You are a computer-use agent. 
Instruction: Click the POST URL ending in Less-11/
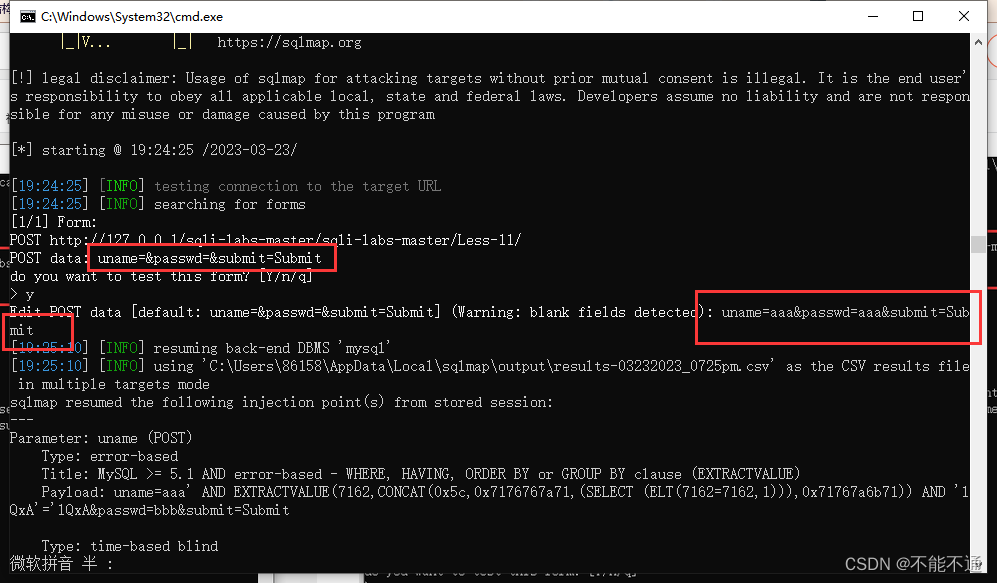(285, 240)
